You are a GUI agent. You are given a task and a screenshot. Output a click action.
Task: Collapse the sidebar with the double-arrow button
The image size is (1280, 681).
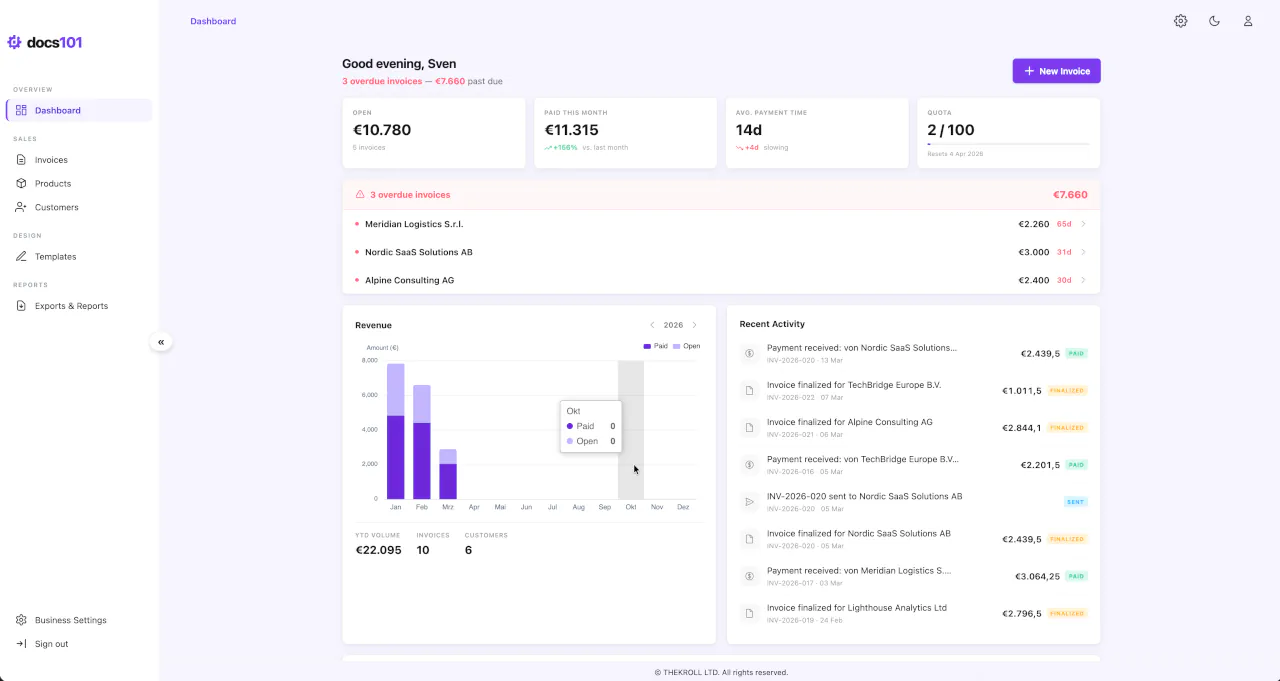click(x=161, y=341)
